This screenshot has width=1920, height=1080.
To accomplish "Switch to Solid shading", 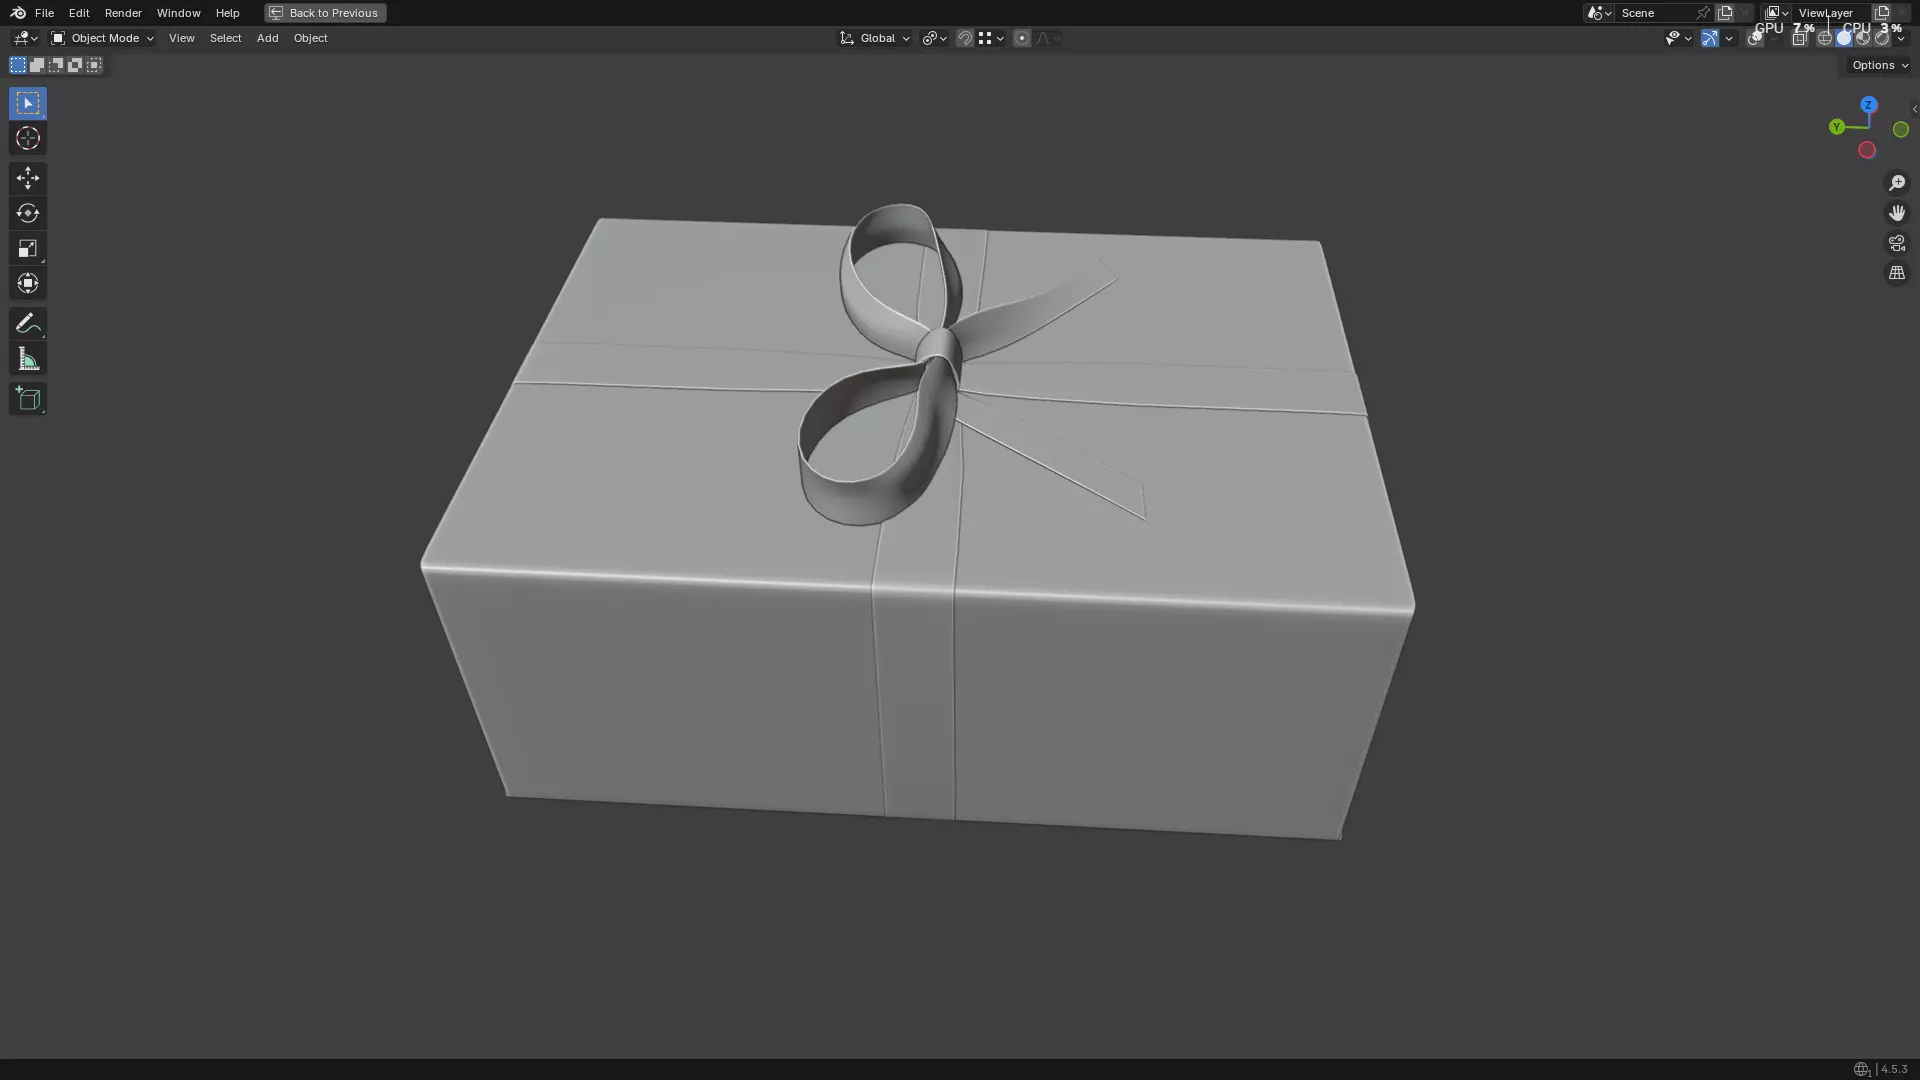I will point(1844,38).
